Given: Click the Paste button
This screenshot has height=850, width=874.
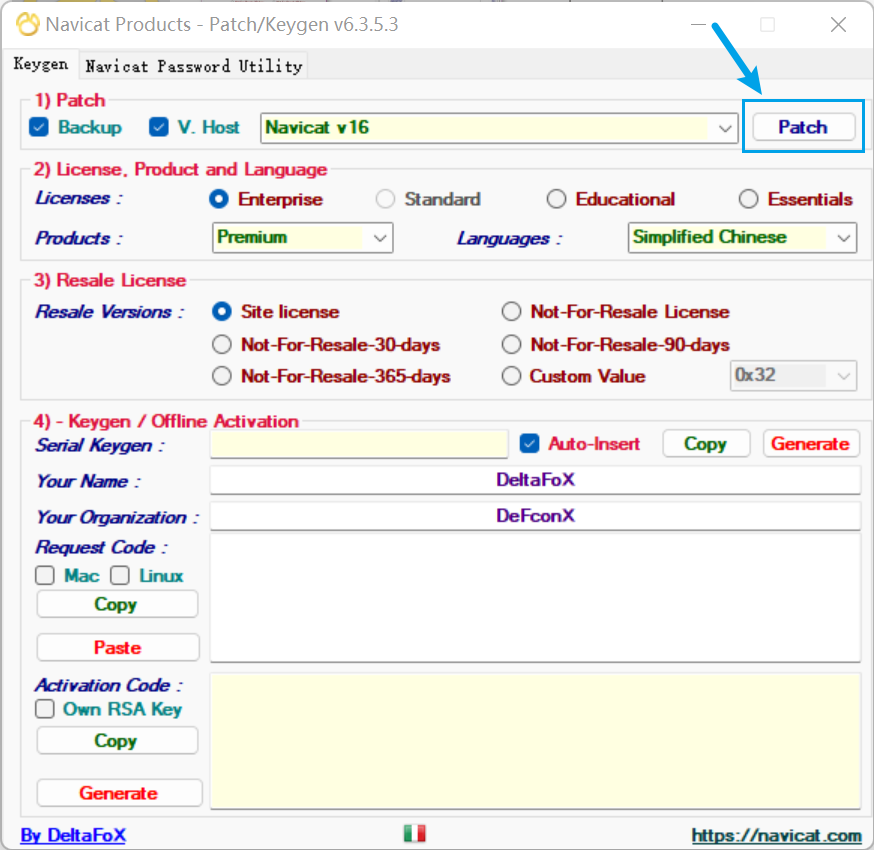Looking at the screenshot, I should pyautogui.click(x=118, y=647).
